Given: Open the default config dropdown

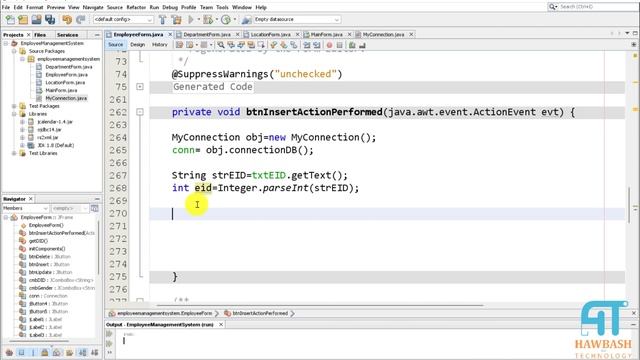Looking at the screenshot, I should point(123,19).
